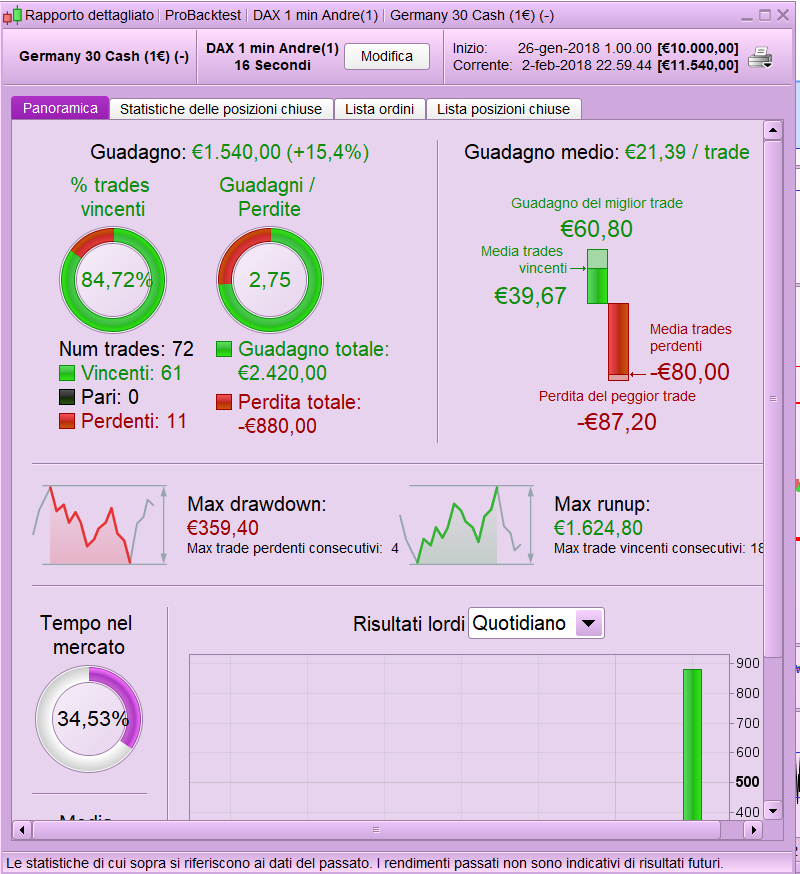Click the Modifica button
Screen dimensions: 800x874
(387, 56)
